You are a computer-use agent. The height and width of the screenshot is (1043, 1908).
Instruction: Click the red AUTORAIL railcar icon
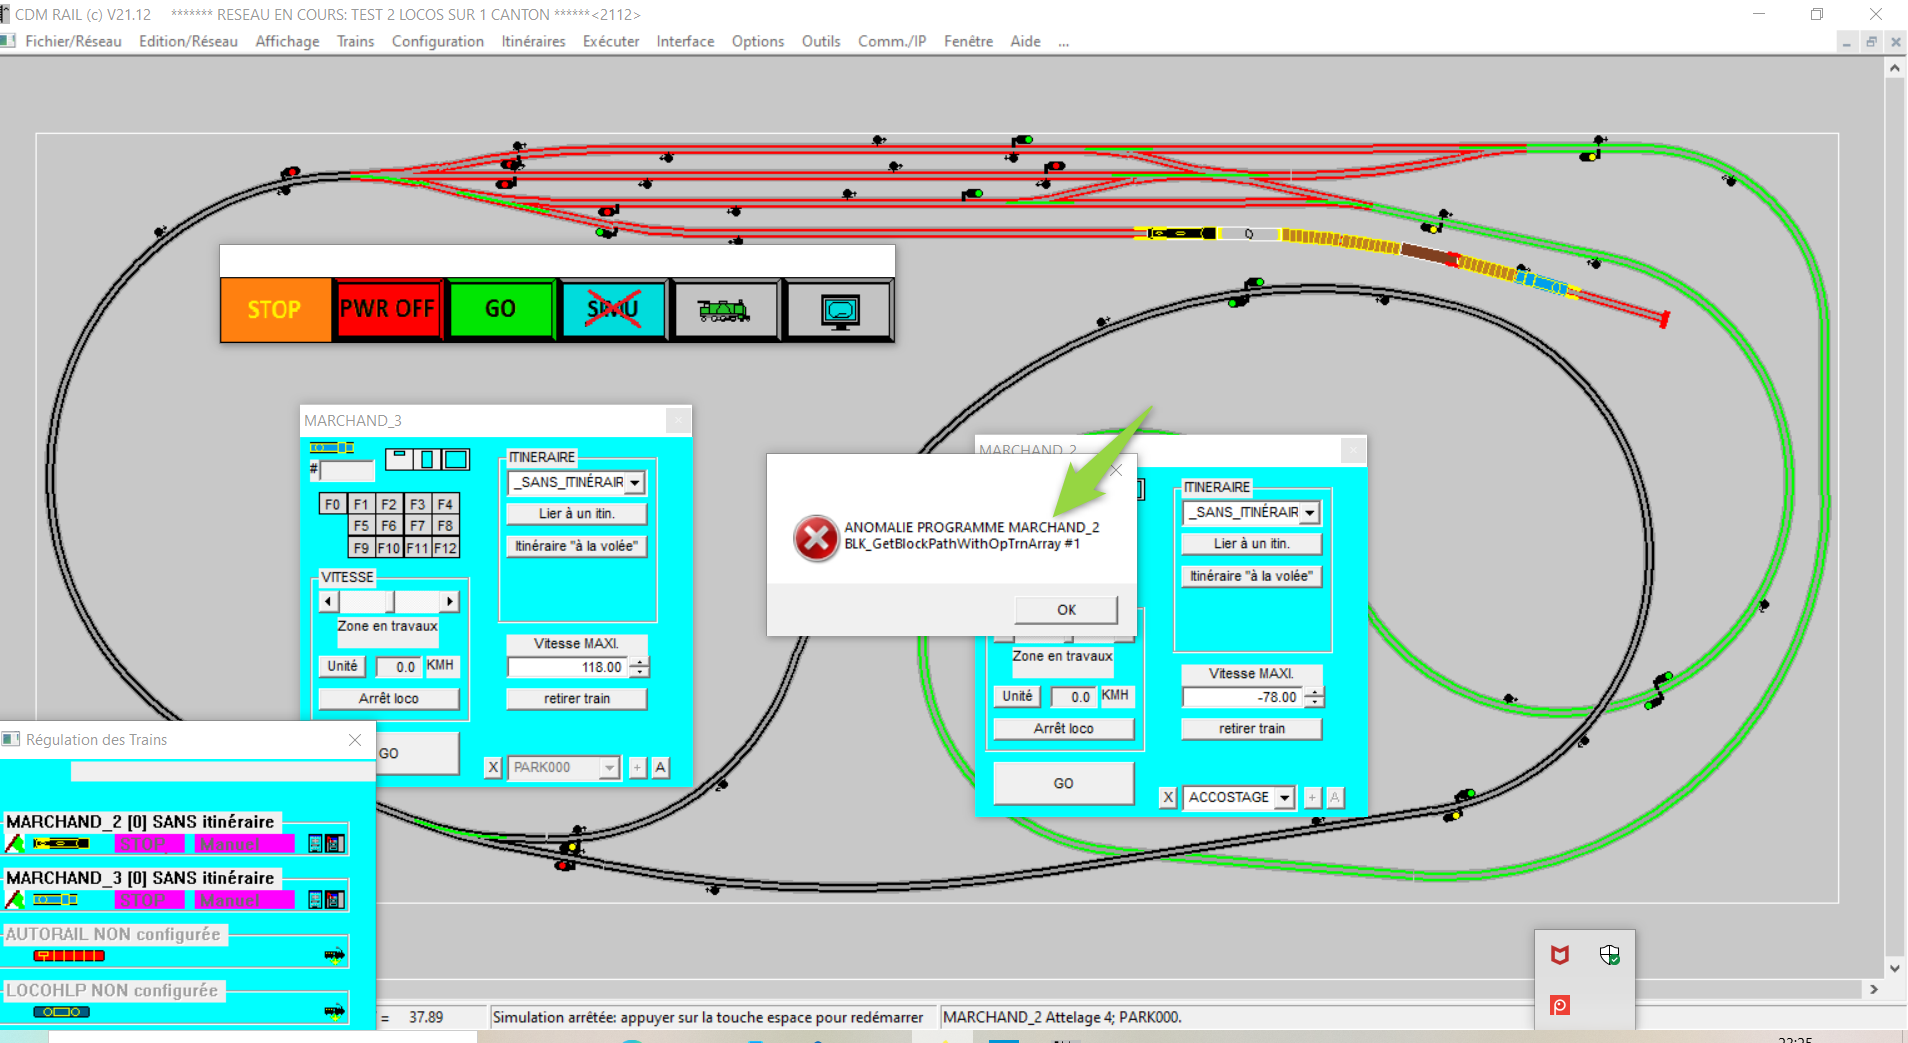(x=69, y=956)
